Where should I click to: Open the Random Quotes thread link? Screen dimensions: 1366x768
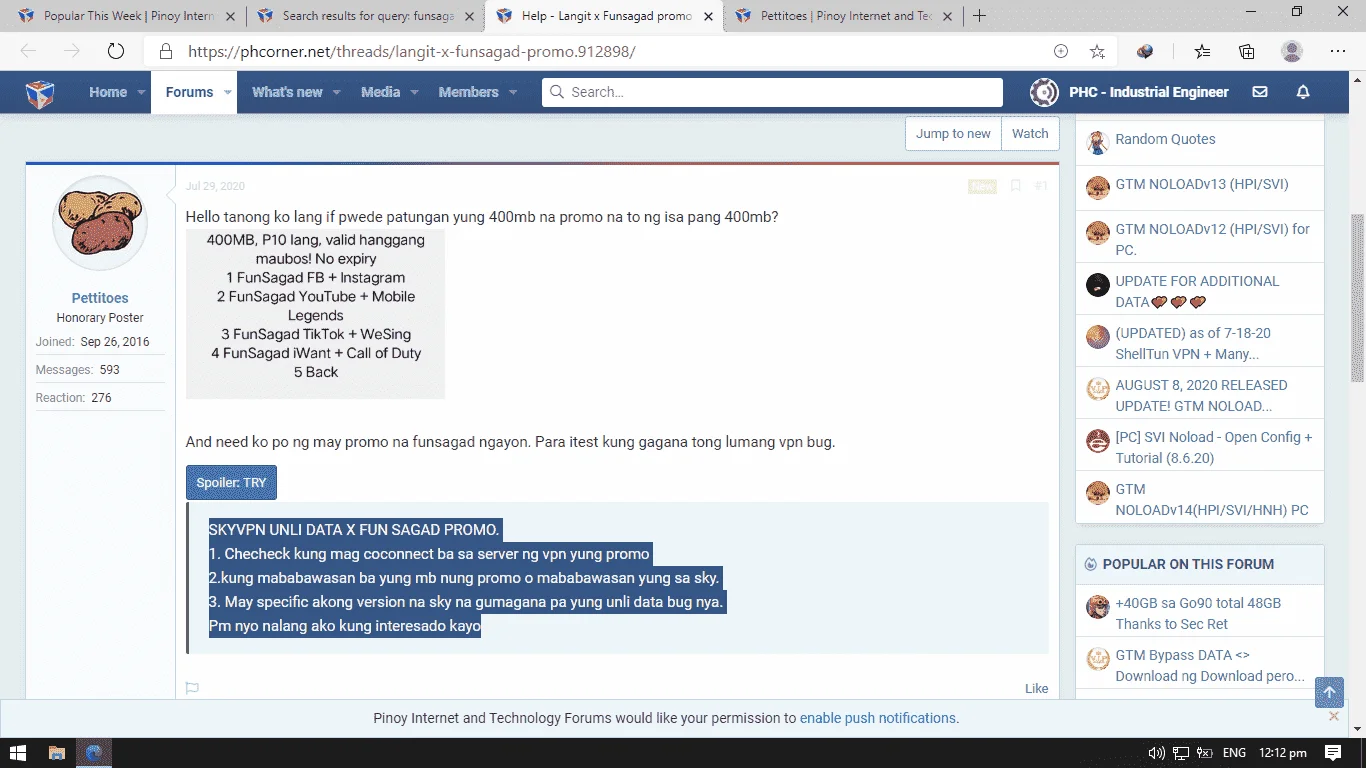(1165, 139)
